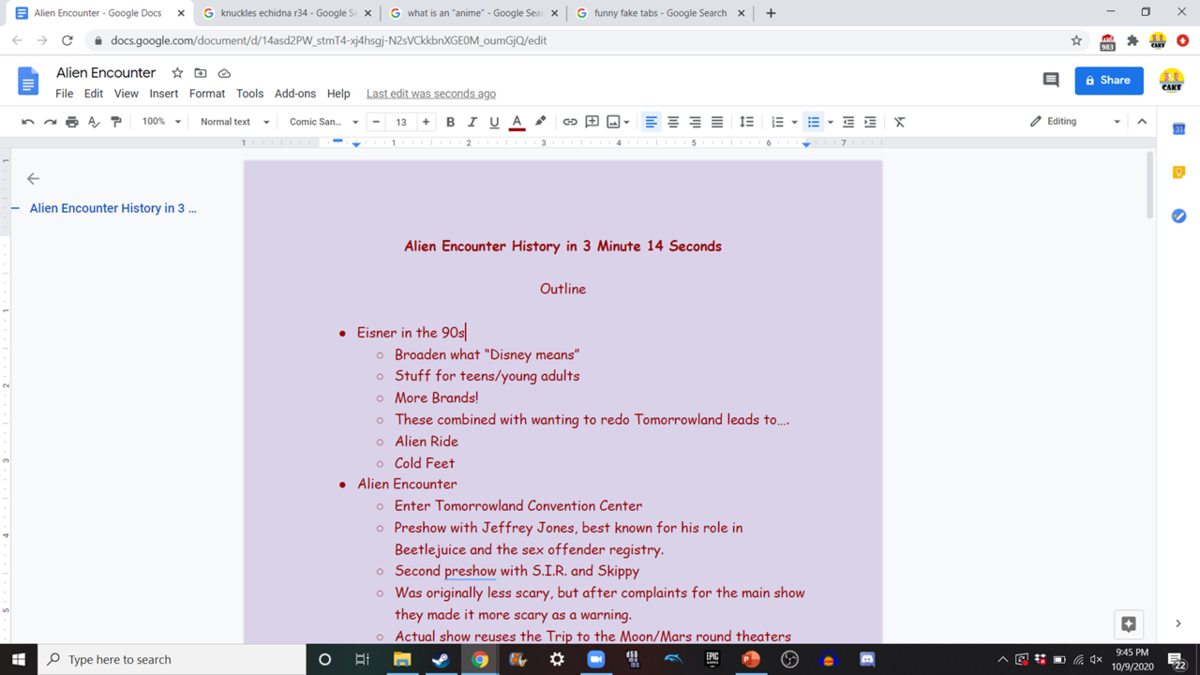The height and width of the screenshot is (675, 1200).
Task: Open comment history icon
Action: point(1051,80)
